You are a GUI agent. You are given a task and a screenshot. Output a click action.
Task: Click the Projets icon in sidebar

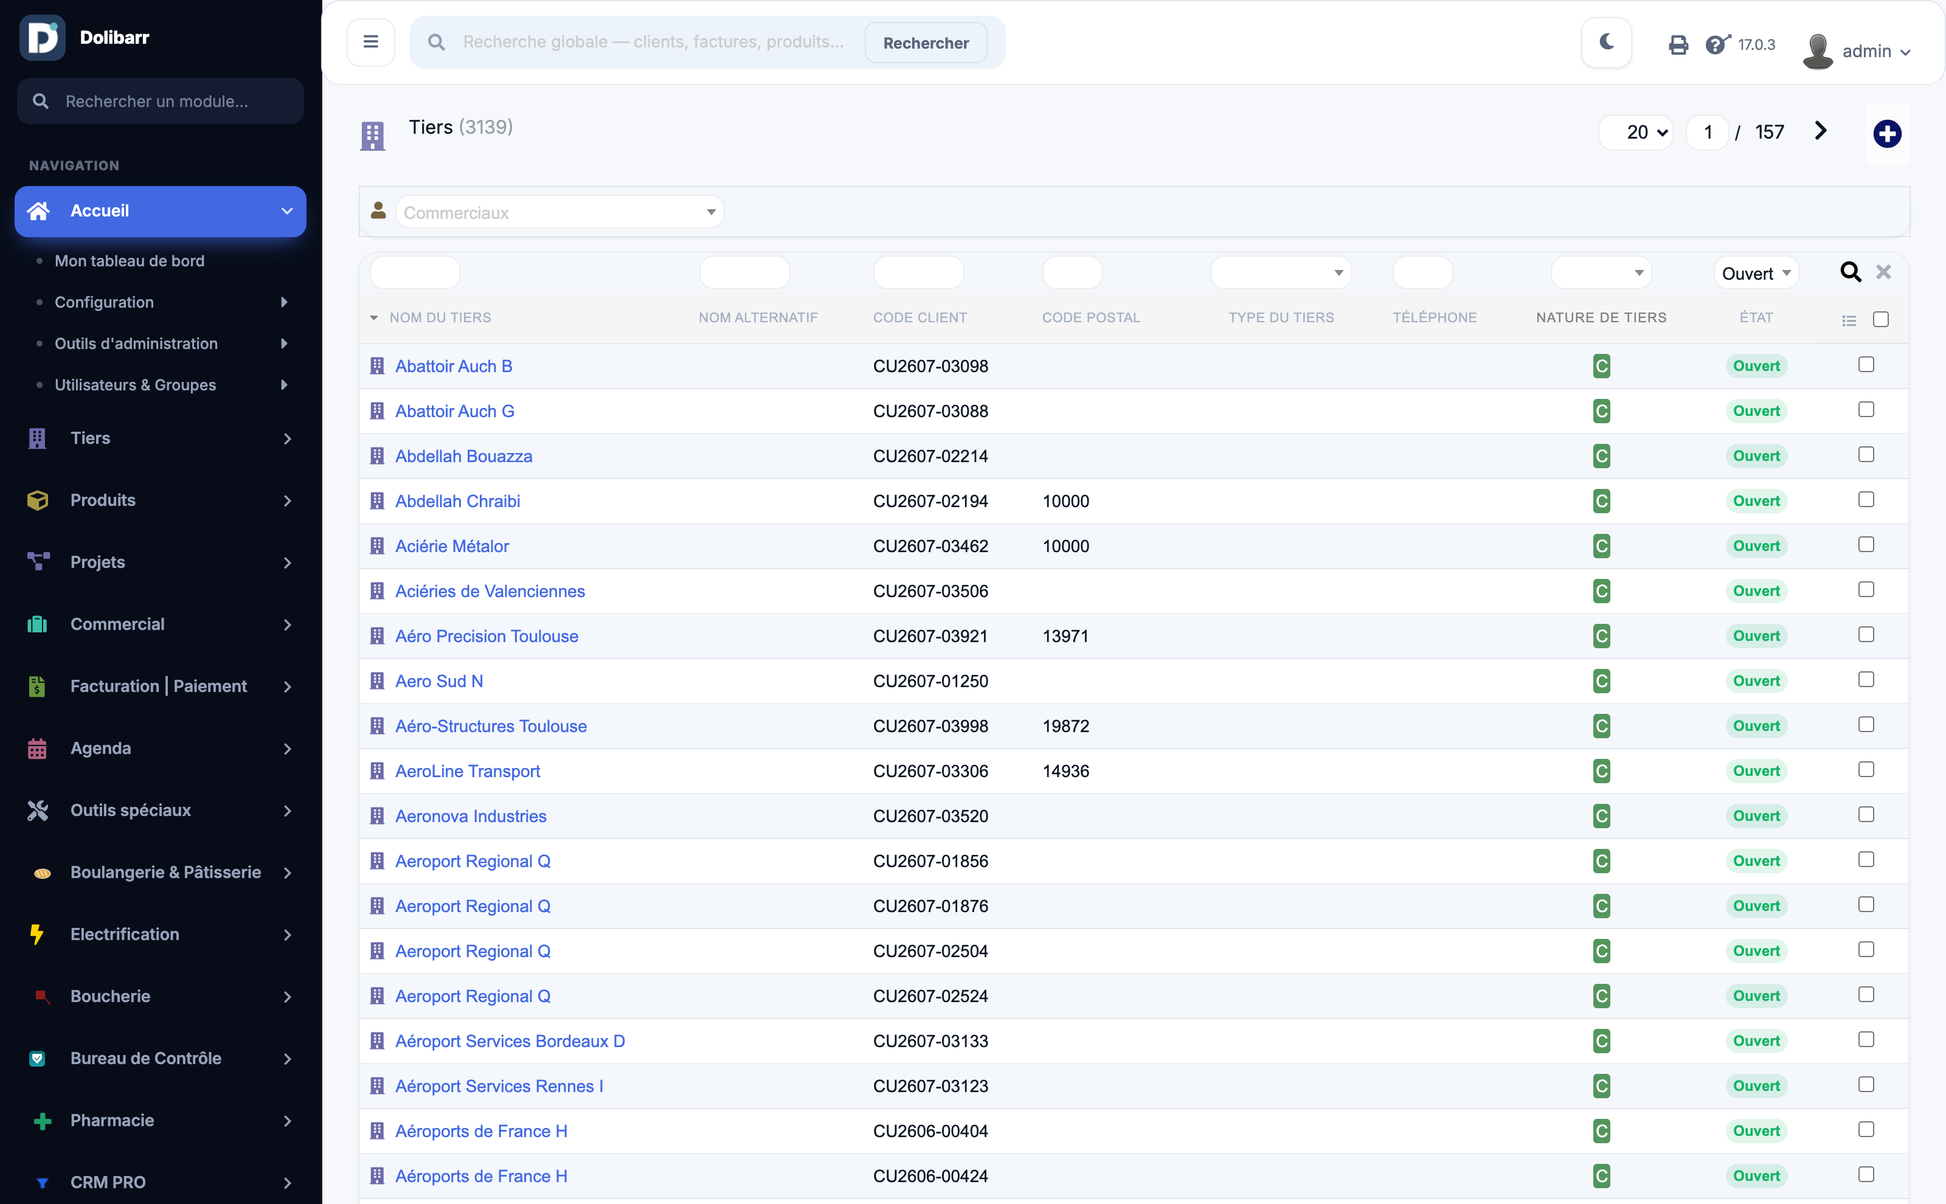coord(38,562)
